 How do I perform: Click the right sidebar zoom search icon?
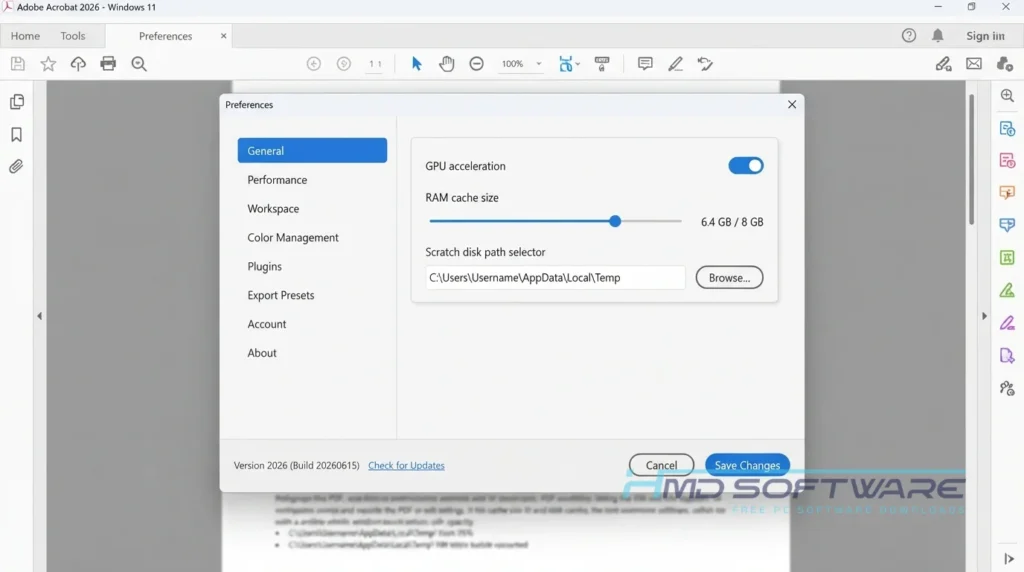coord(1007,96)
